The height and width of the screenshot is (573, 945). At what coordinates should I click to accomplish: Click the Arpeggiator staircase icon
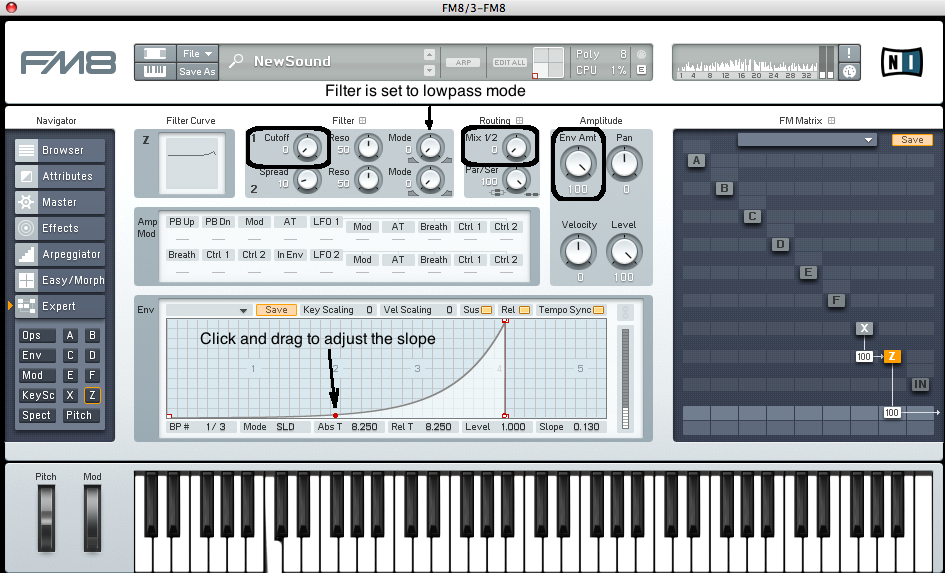tap(26, 254)
